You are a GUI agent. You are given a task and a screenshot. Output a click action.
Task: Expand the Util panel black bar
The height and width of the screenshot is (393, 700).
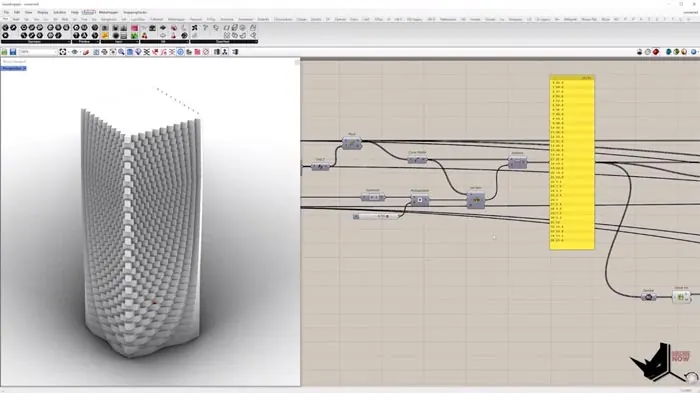164,42
